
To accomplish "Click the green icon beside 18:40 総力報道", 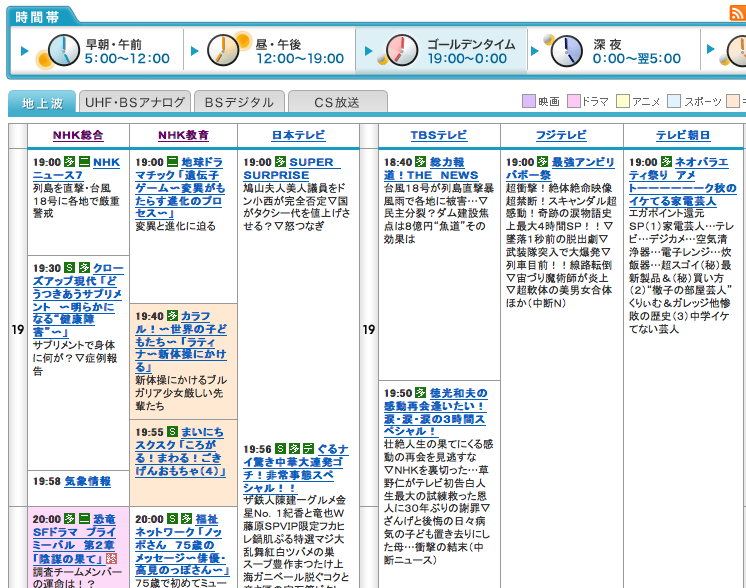I will point(420,162).
